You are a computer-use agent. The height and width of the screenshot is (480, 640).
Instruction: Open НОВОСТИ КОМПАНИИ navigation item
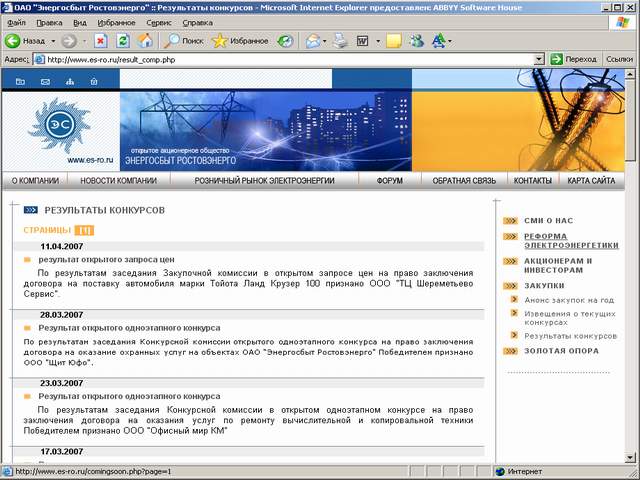118,180
